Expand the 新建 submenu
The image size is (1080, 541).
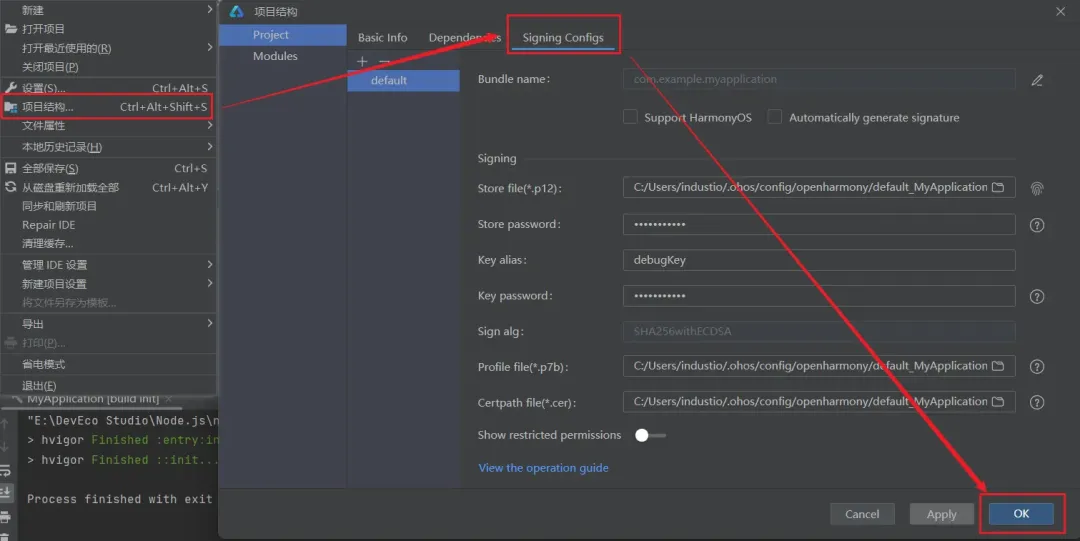coord(210,10)
